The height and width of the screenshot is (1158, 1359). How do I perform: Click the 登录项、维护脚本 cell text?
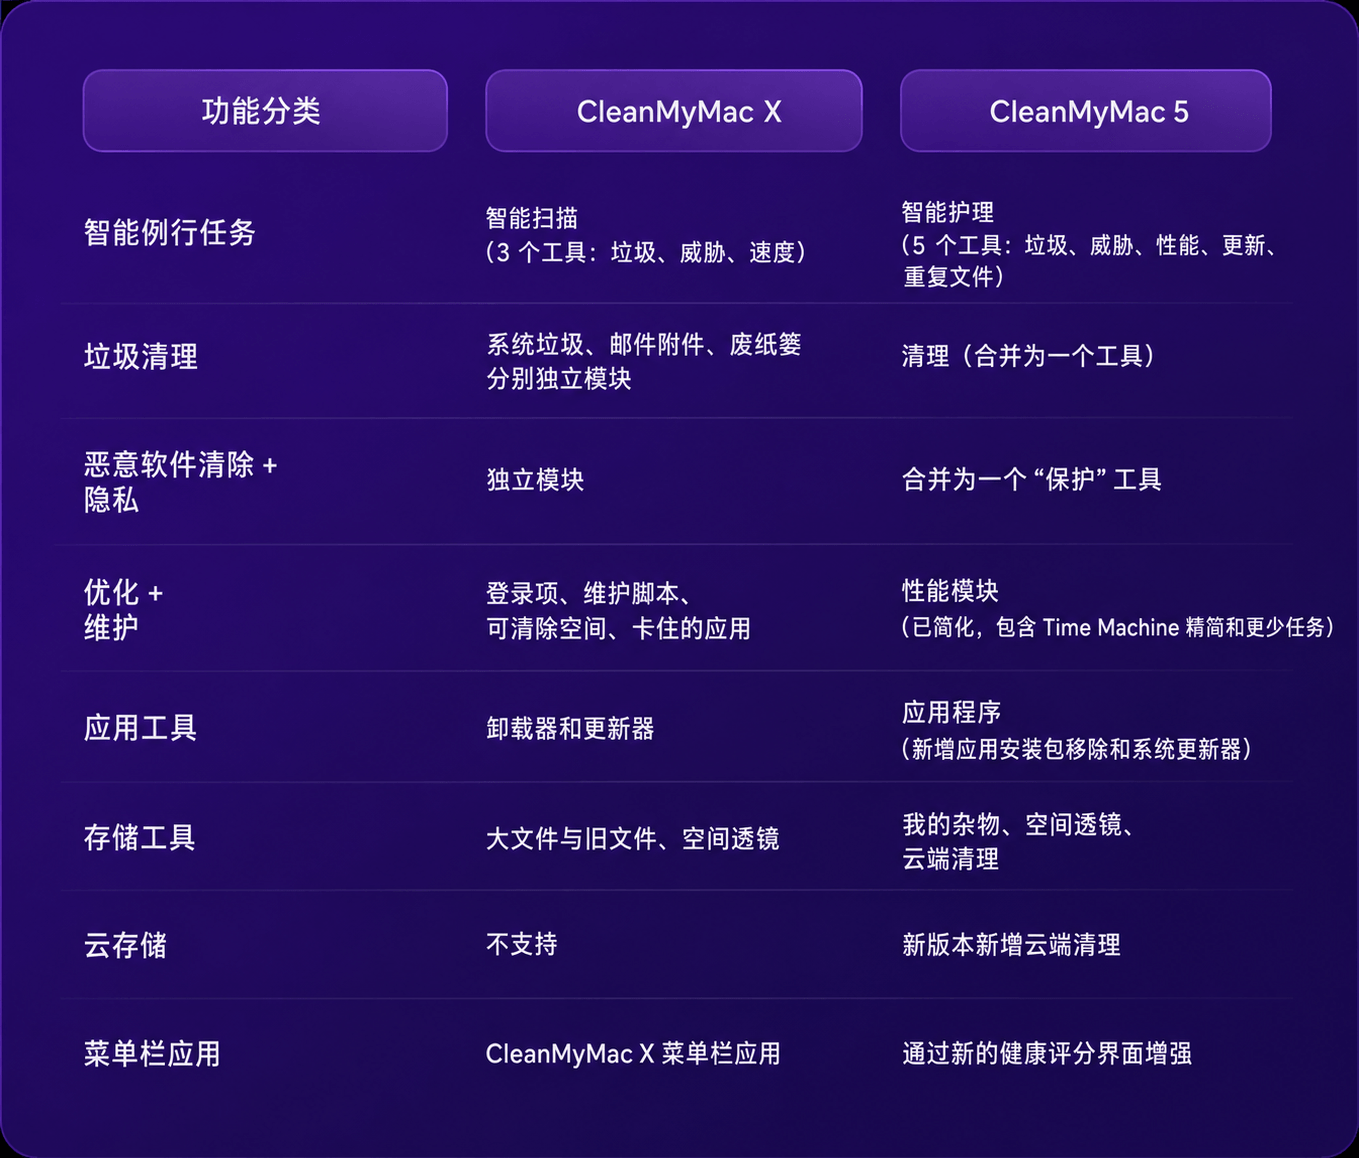click(x=588, y=594)
